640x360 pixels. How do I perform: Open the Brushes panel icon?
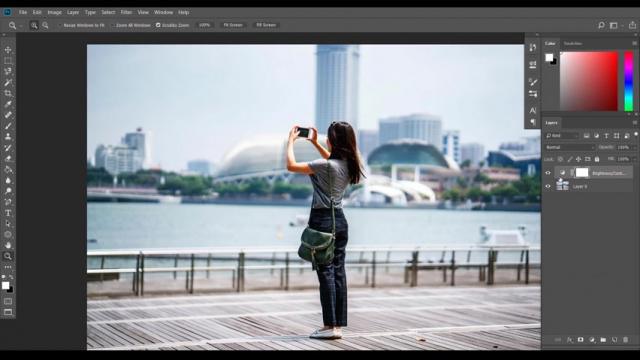(x=533, y=82)
